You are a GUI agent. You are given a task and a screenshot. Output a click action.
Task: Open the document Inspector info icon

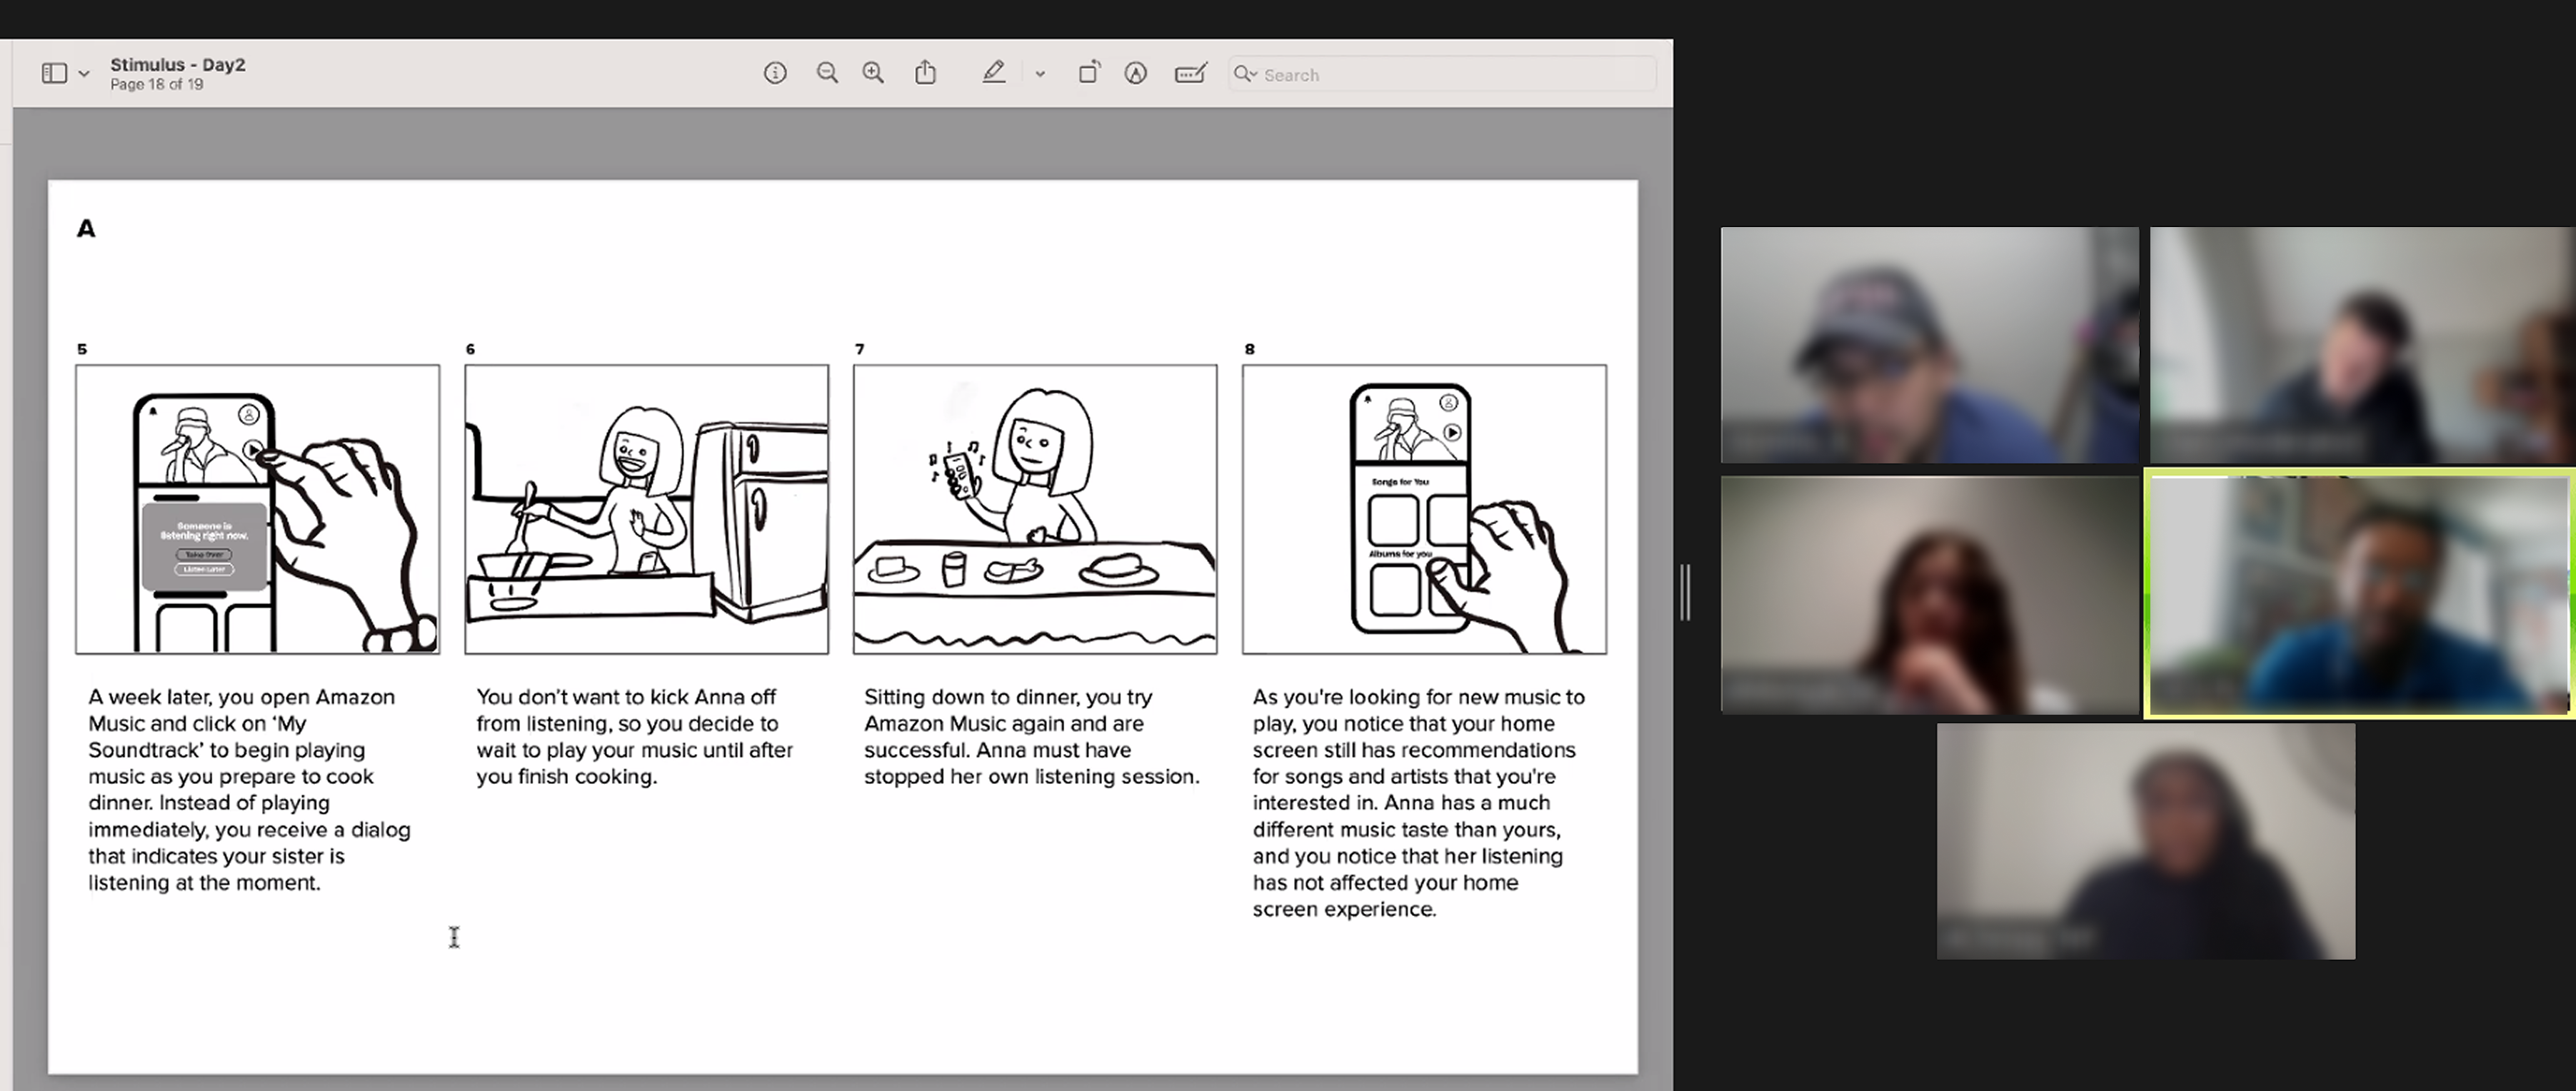coord(775,73)
